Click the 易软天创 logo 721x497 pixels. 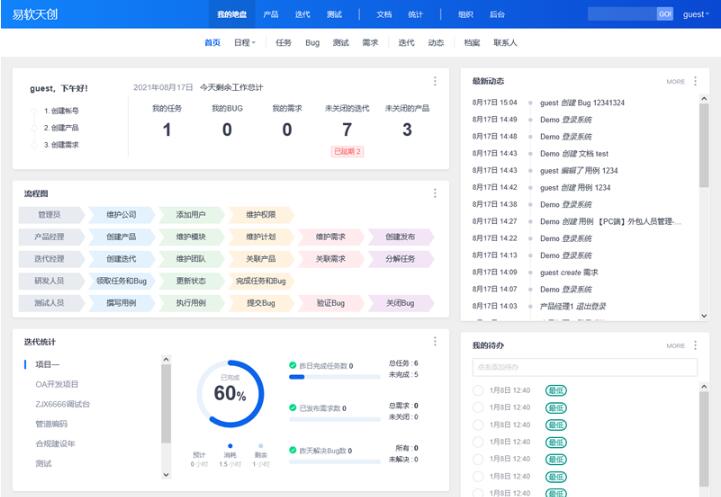pos(35,14)
